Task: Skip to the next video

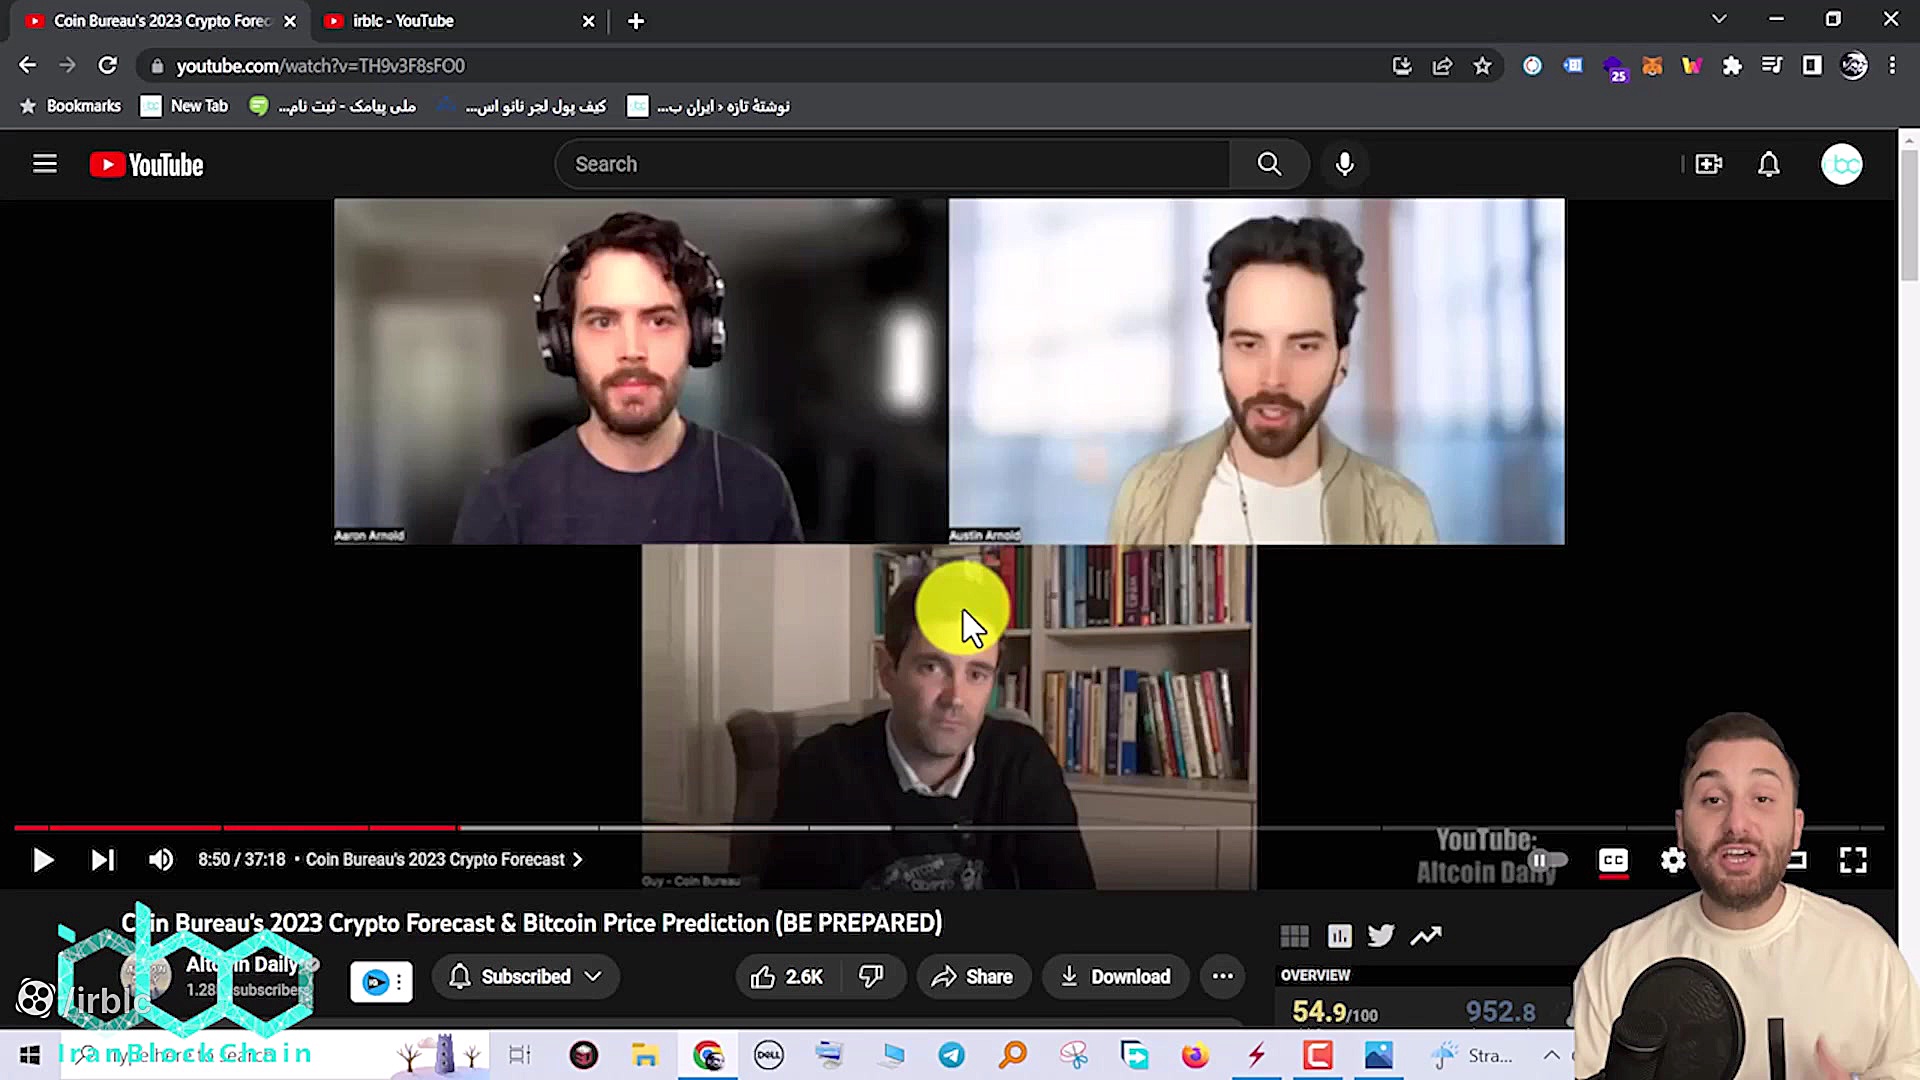Action: 102,860
